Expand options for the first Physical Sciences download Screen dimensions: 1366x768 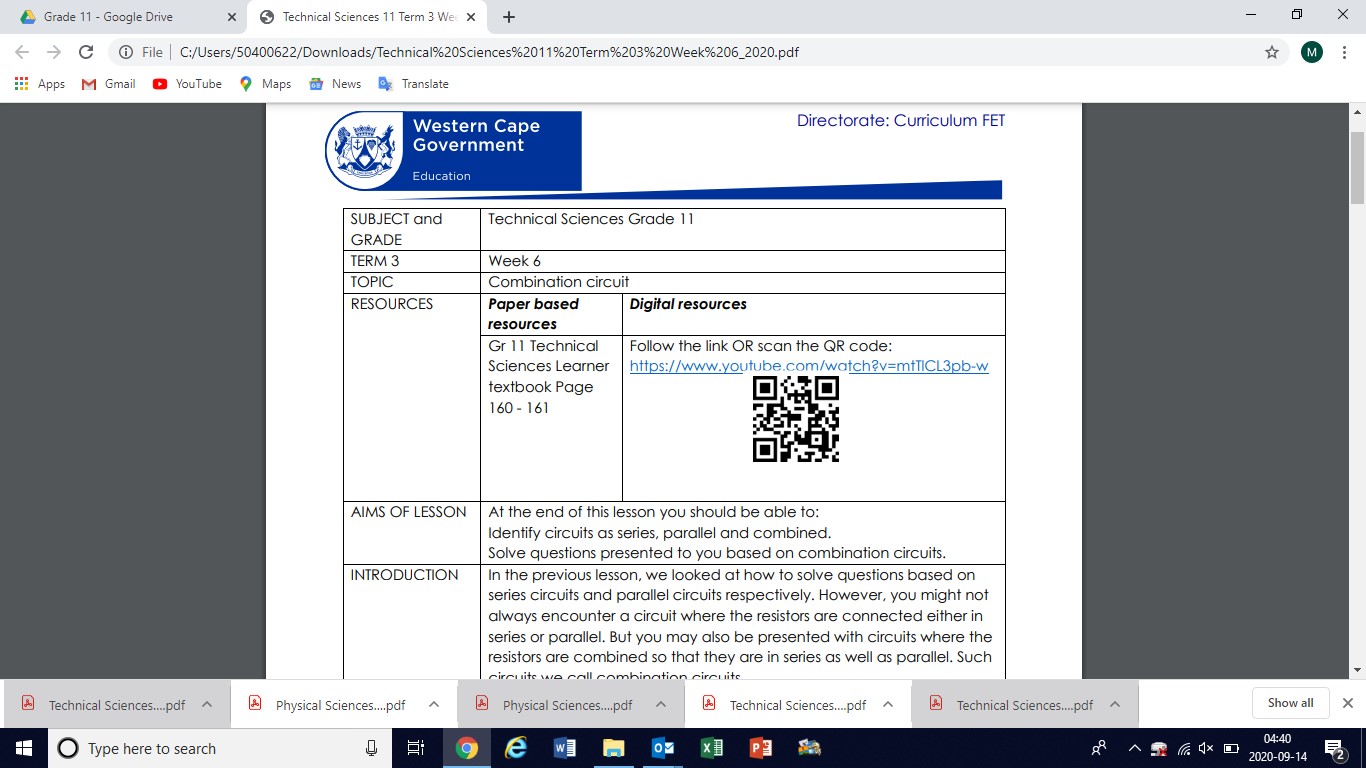pyautogui.click(x=434, y=705)
